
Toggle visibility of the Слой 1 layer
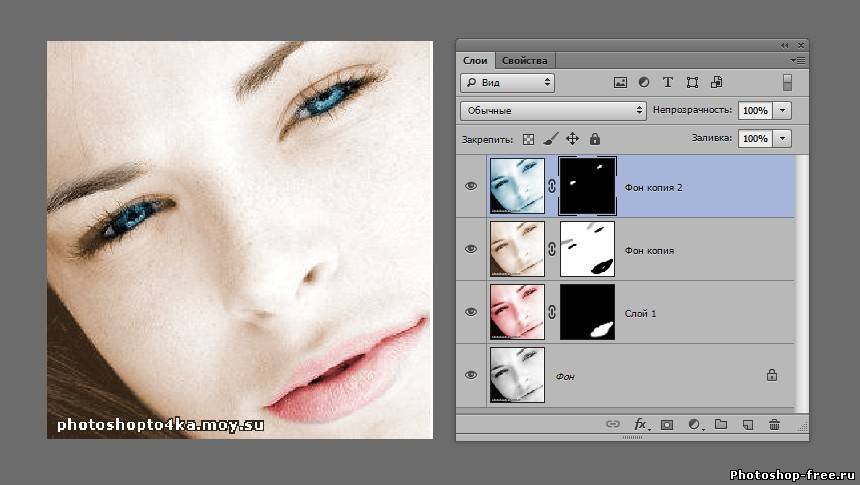click(471, 312)
